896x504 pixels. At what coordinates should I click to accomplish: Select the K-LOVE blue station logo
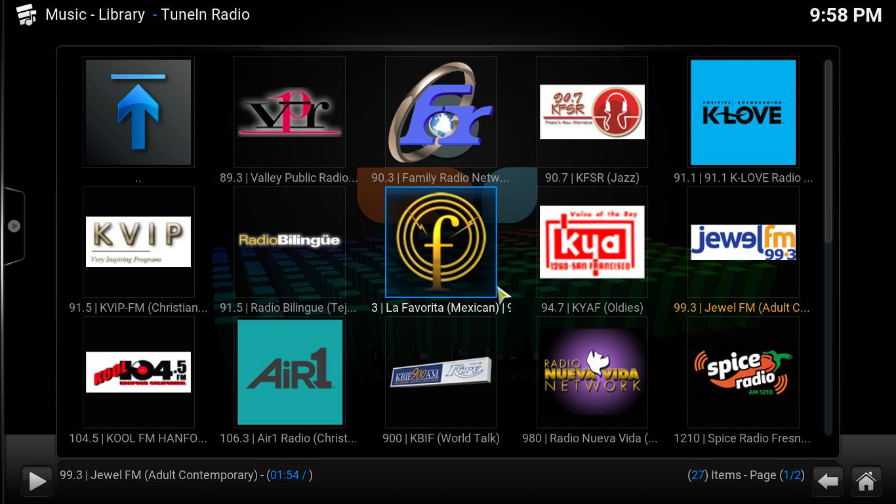coord(743,112)
